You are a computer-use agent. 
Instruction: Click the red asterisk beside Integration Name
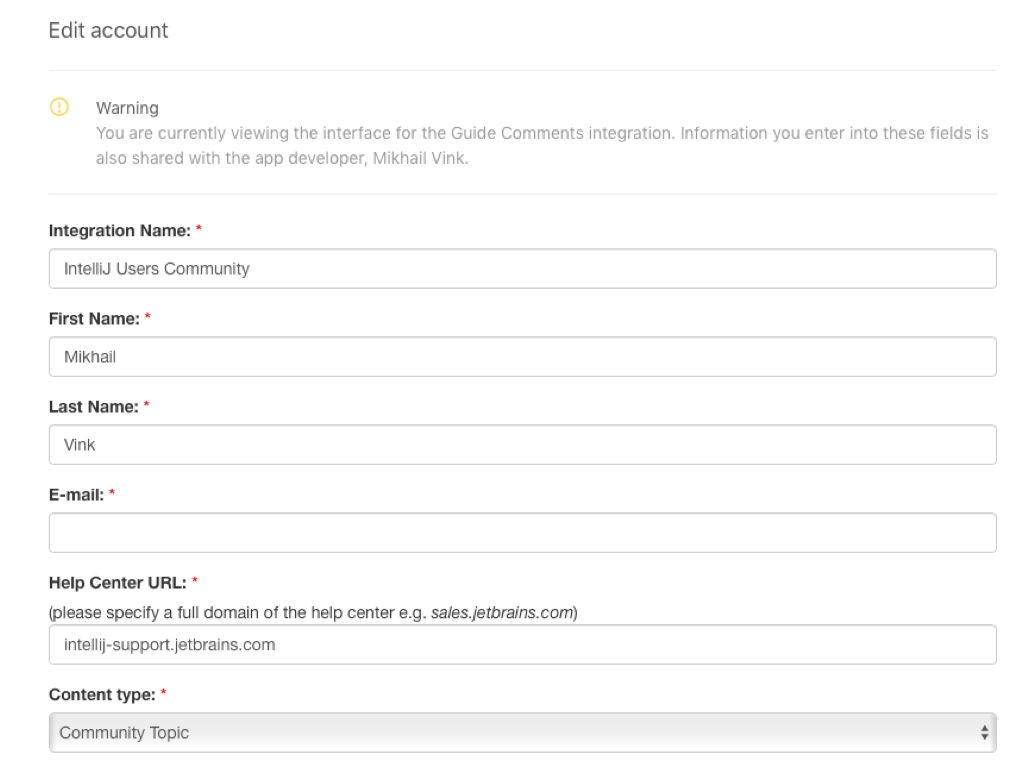(x=198, y=231)
